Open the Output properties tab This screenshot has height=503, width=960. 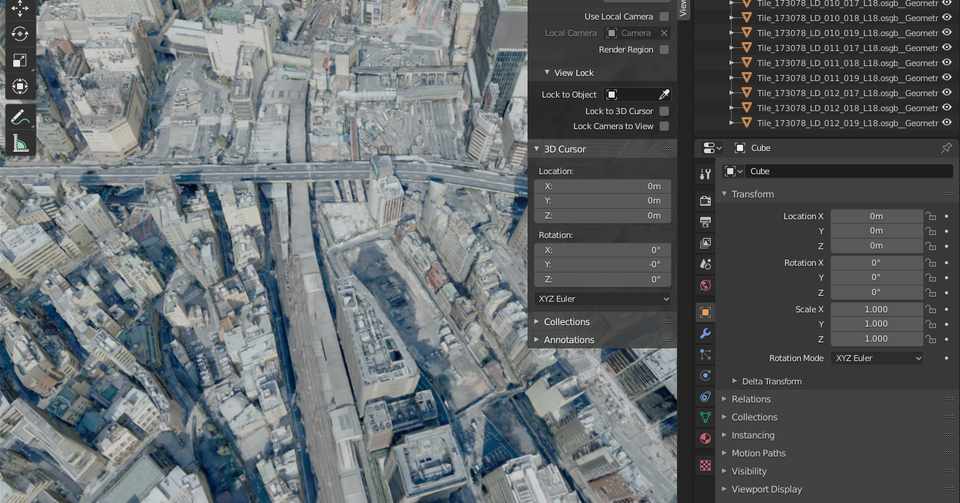point(705,222)
